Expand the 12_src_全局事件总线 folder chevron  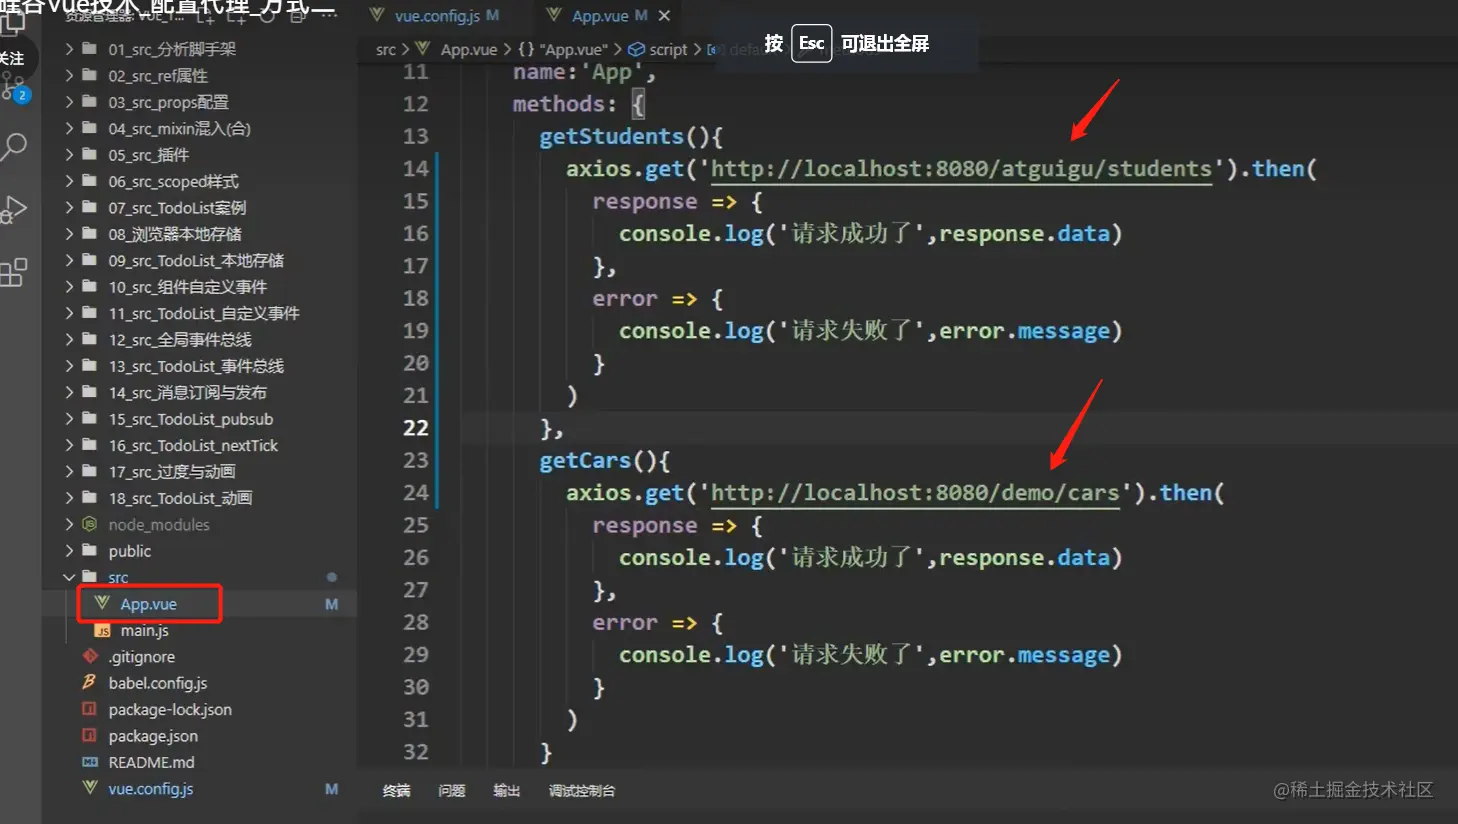pos(69,339)
